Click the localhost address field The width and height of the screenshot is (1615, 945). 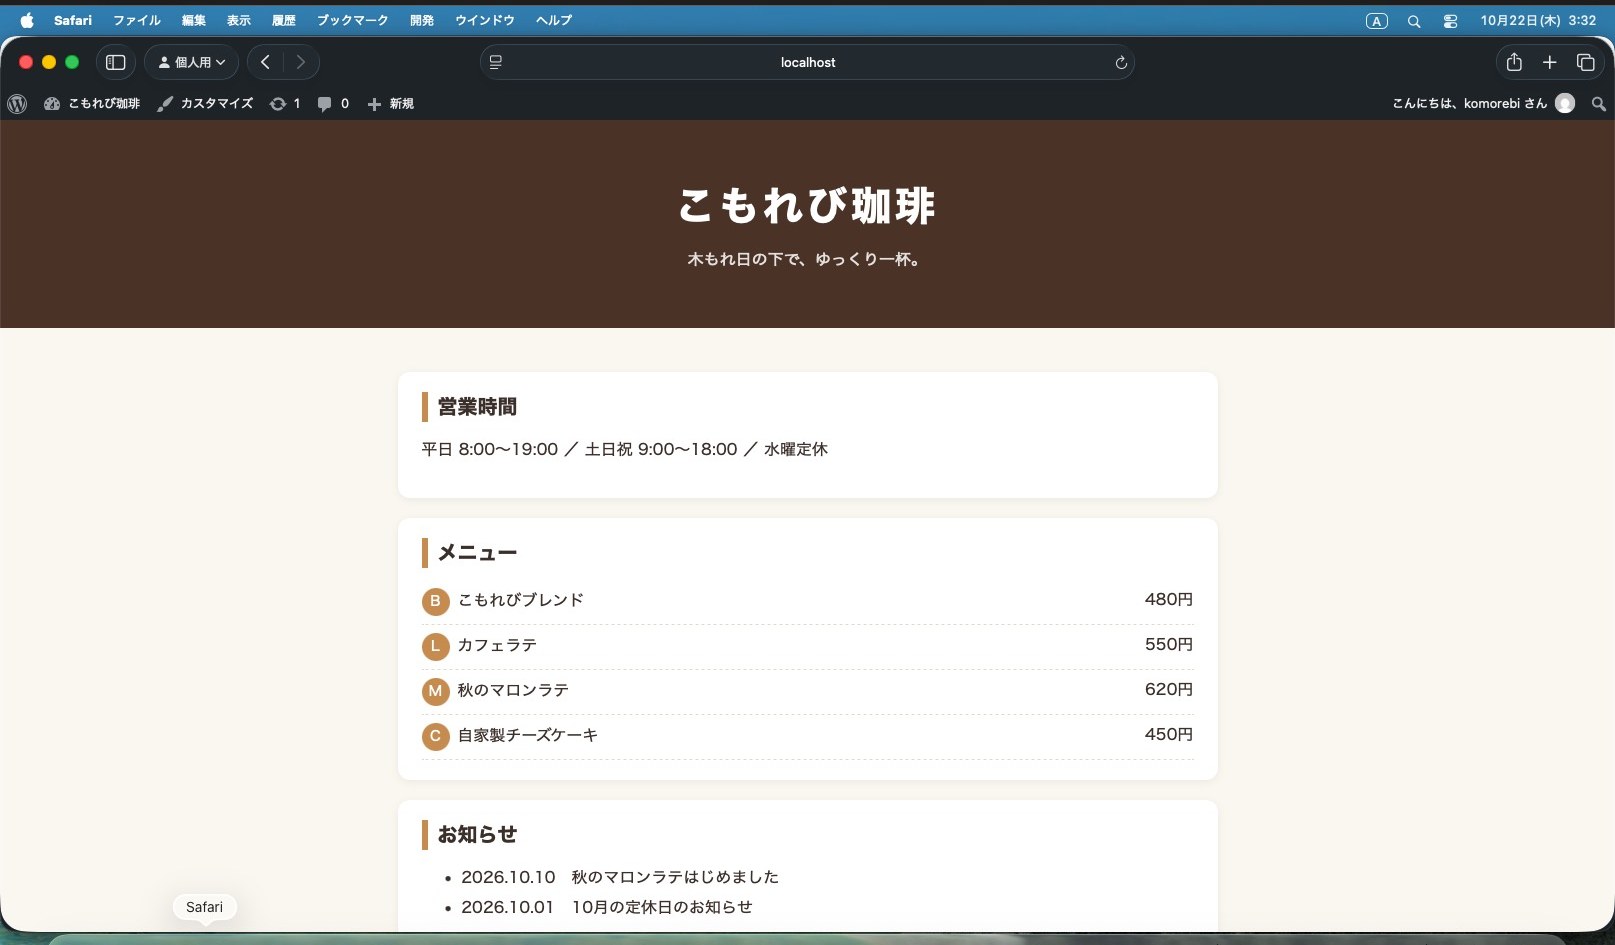click(808, 62)
